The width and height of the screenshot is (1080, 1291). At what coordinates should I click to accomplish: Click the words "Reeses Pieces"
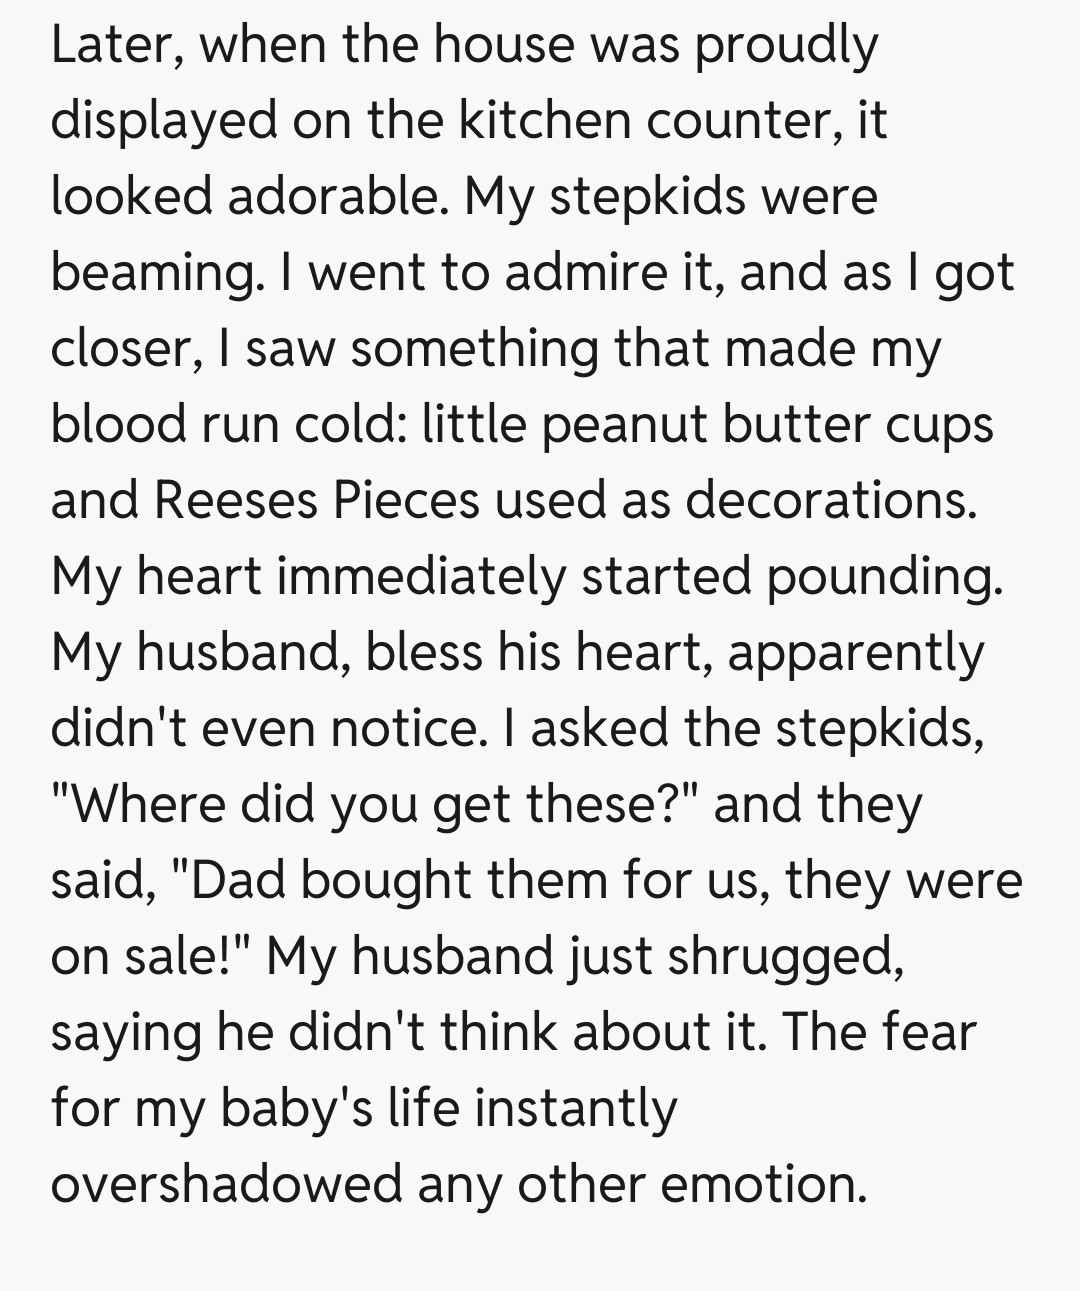(316, 501)
